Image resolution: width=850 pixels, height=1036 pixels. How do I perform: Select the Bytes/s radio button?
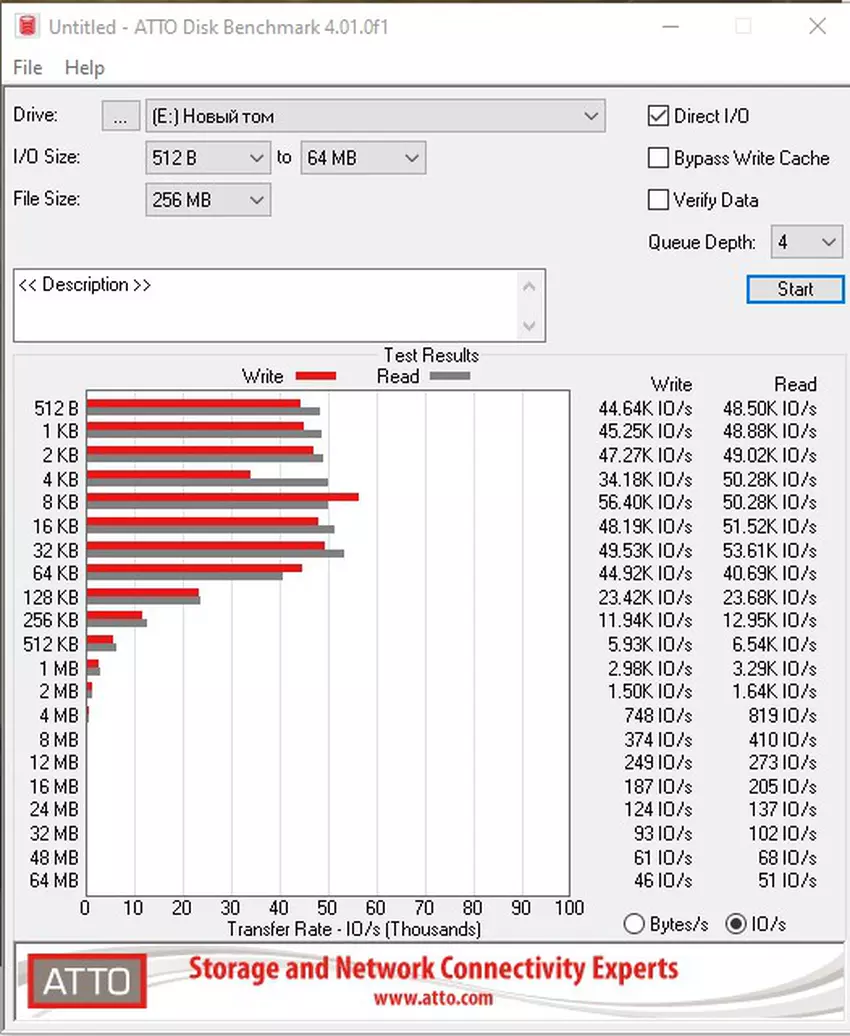coord(634,924)
